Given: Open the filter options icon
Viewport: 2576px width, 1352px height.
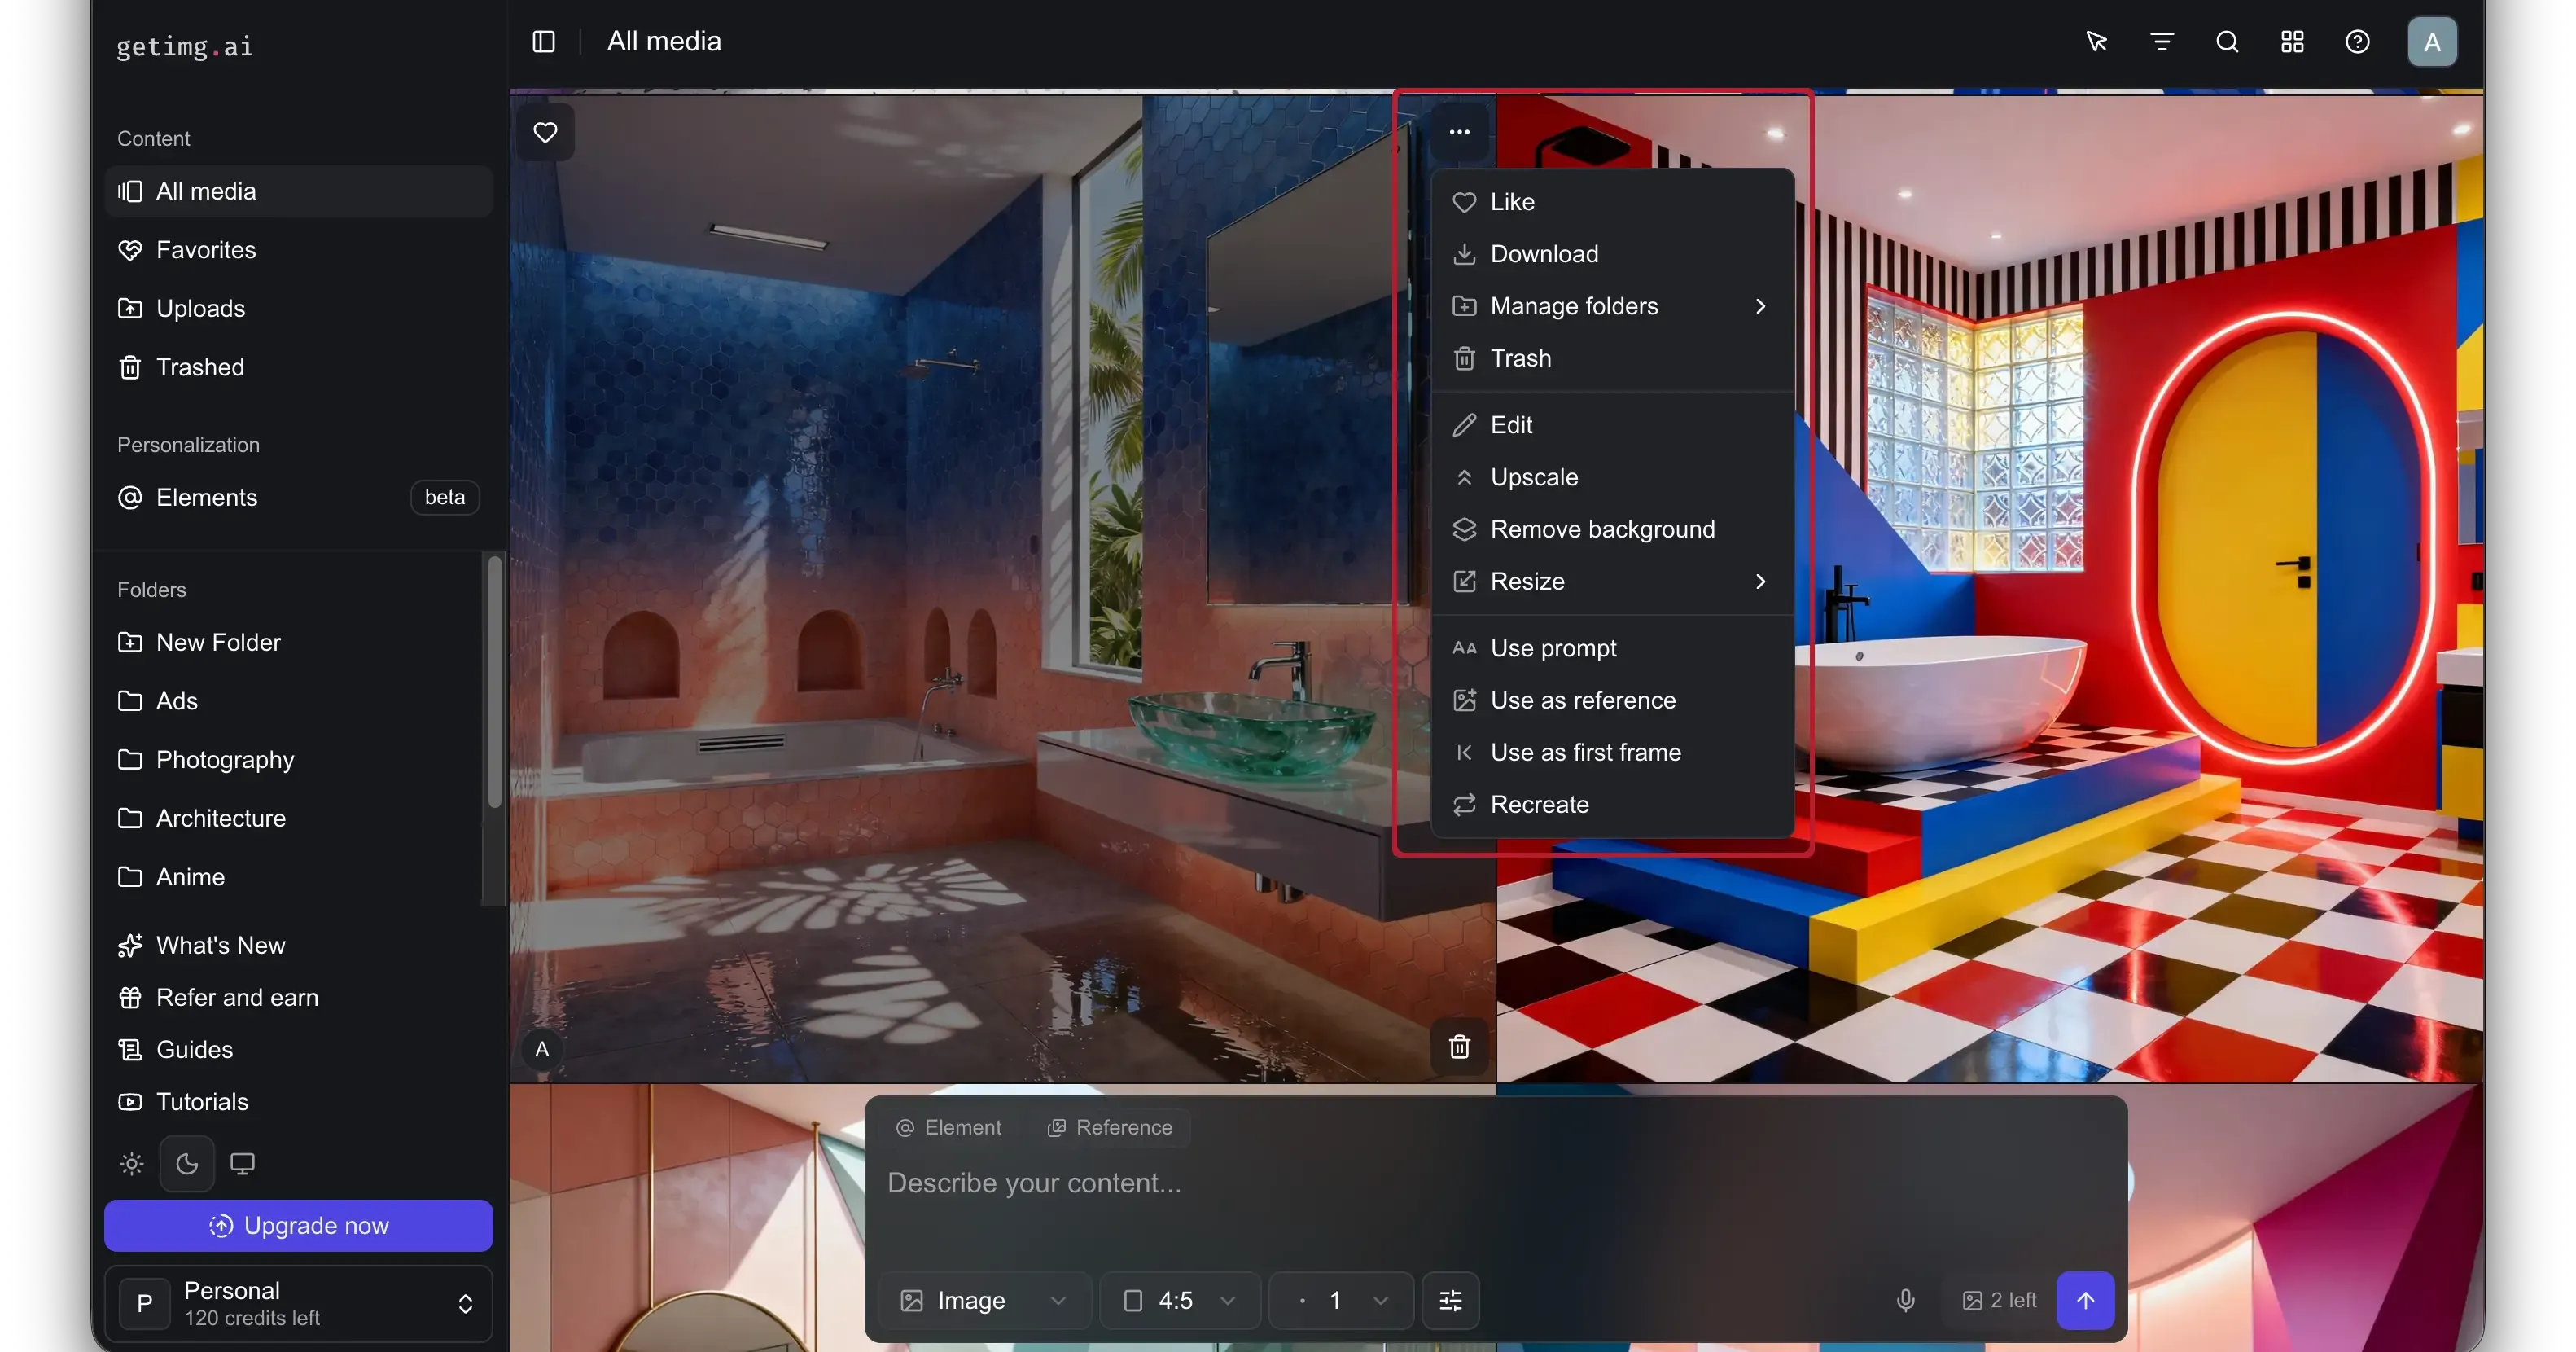Looking at the screenshot, I should click(2162, 41).
